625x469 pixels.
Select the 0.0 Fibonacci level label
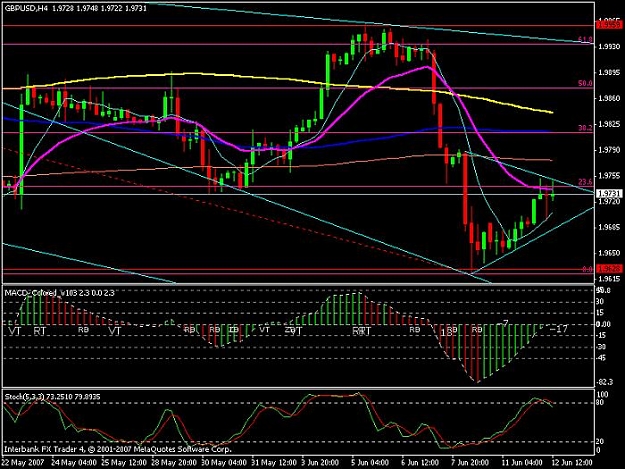coord(588,269)
